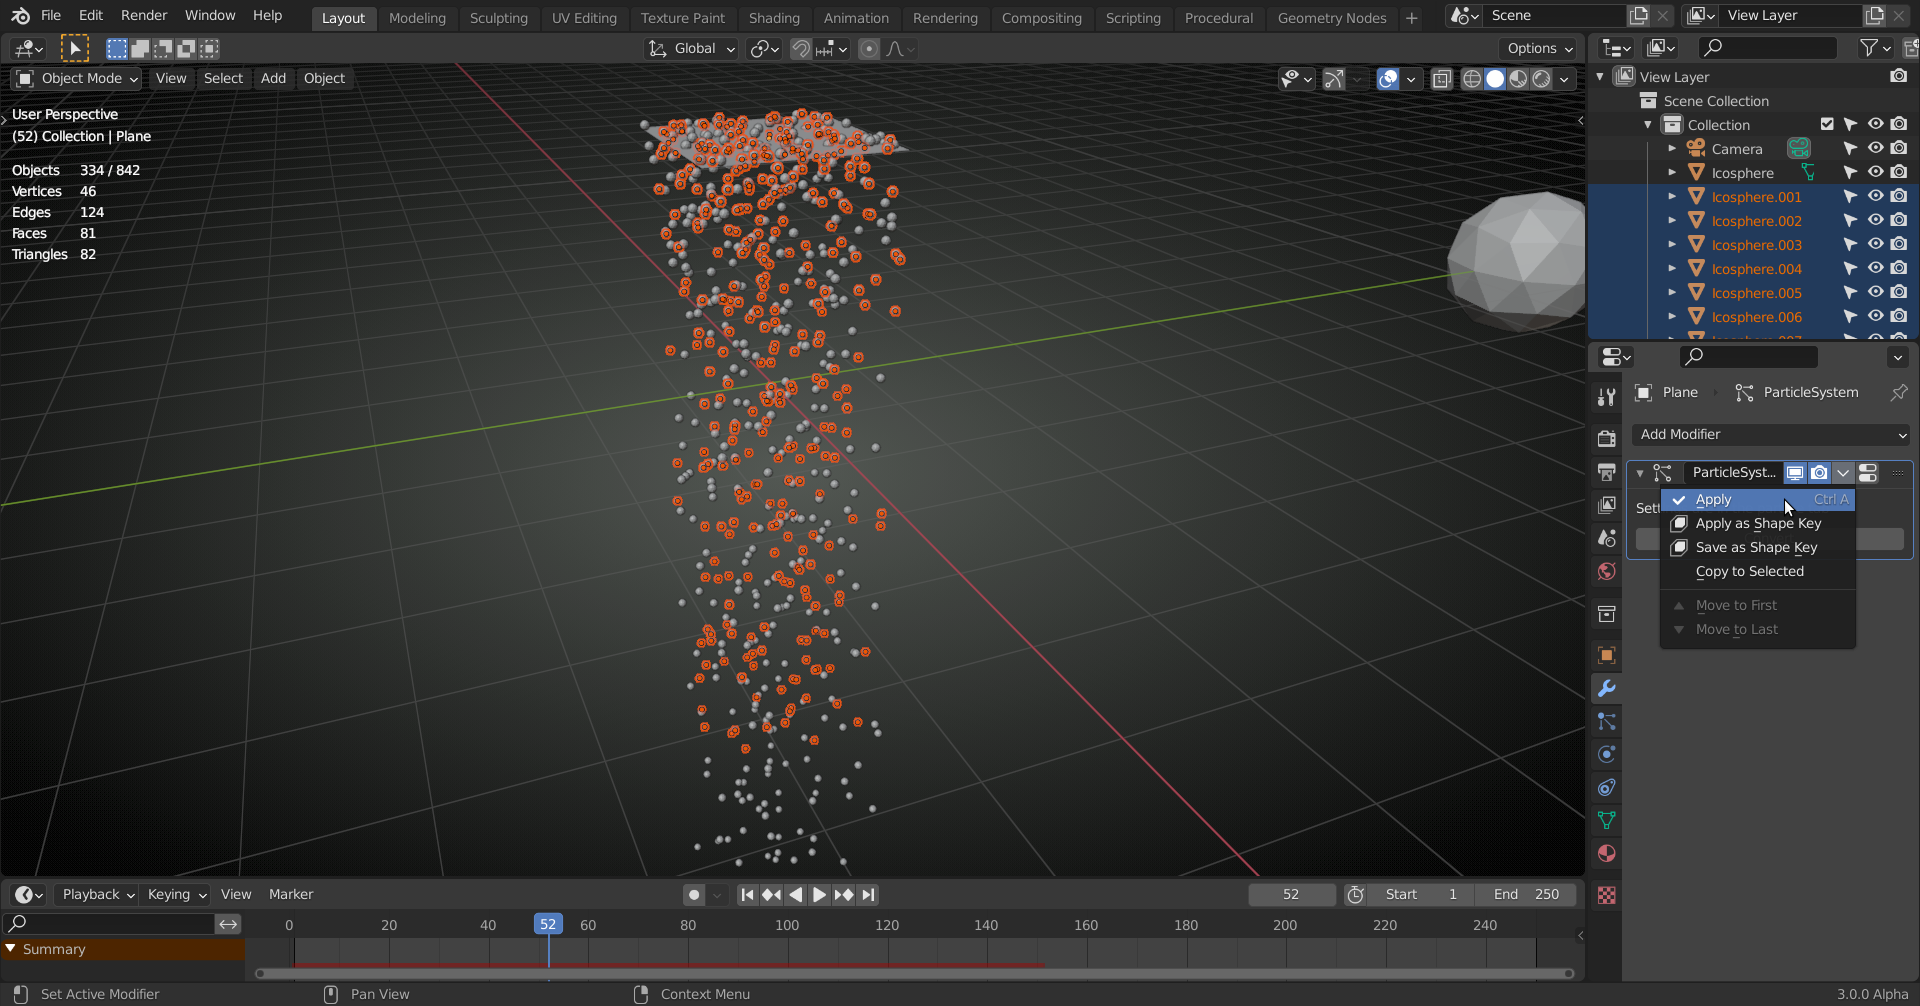Choose Apply in the modifier menu
This screenshot has height=1006, width=1920.
pos(1758,500)
